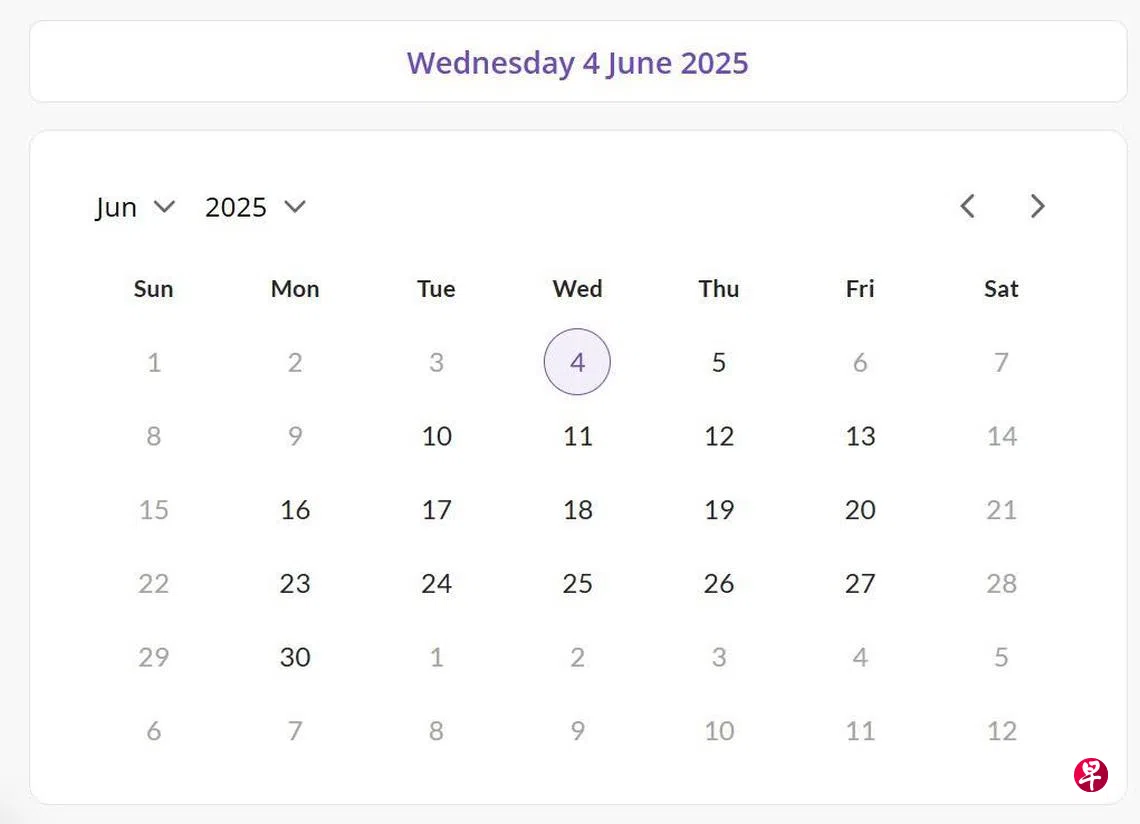Pick Monday 23 June
This screenshot has width=1140, height=824.
click(x=295, y=584)
